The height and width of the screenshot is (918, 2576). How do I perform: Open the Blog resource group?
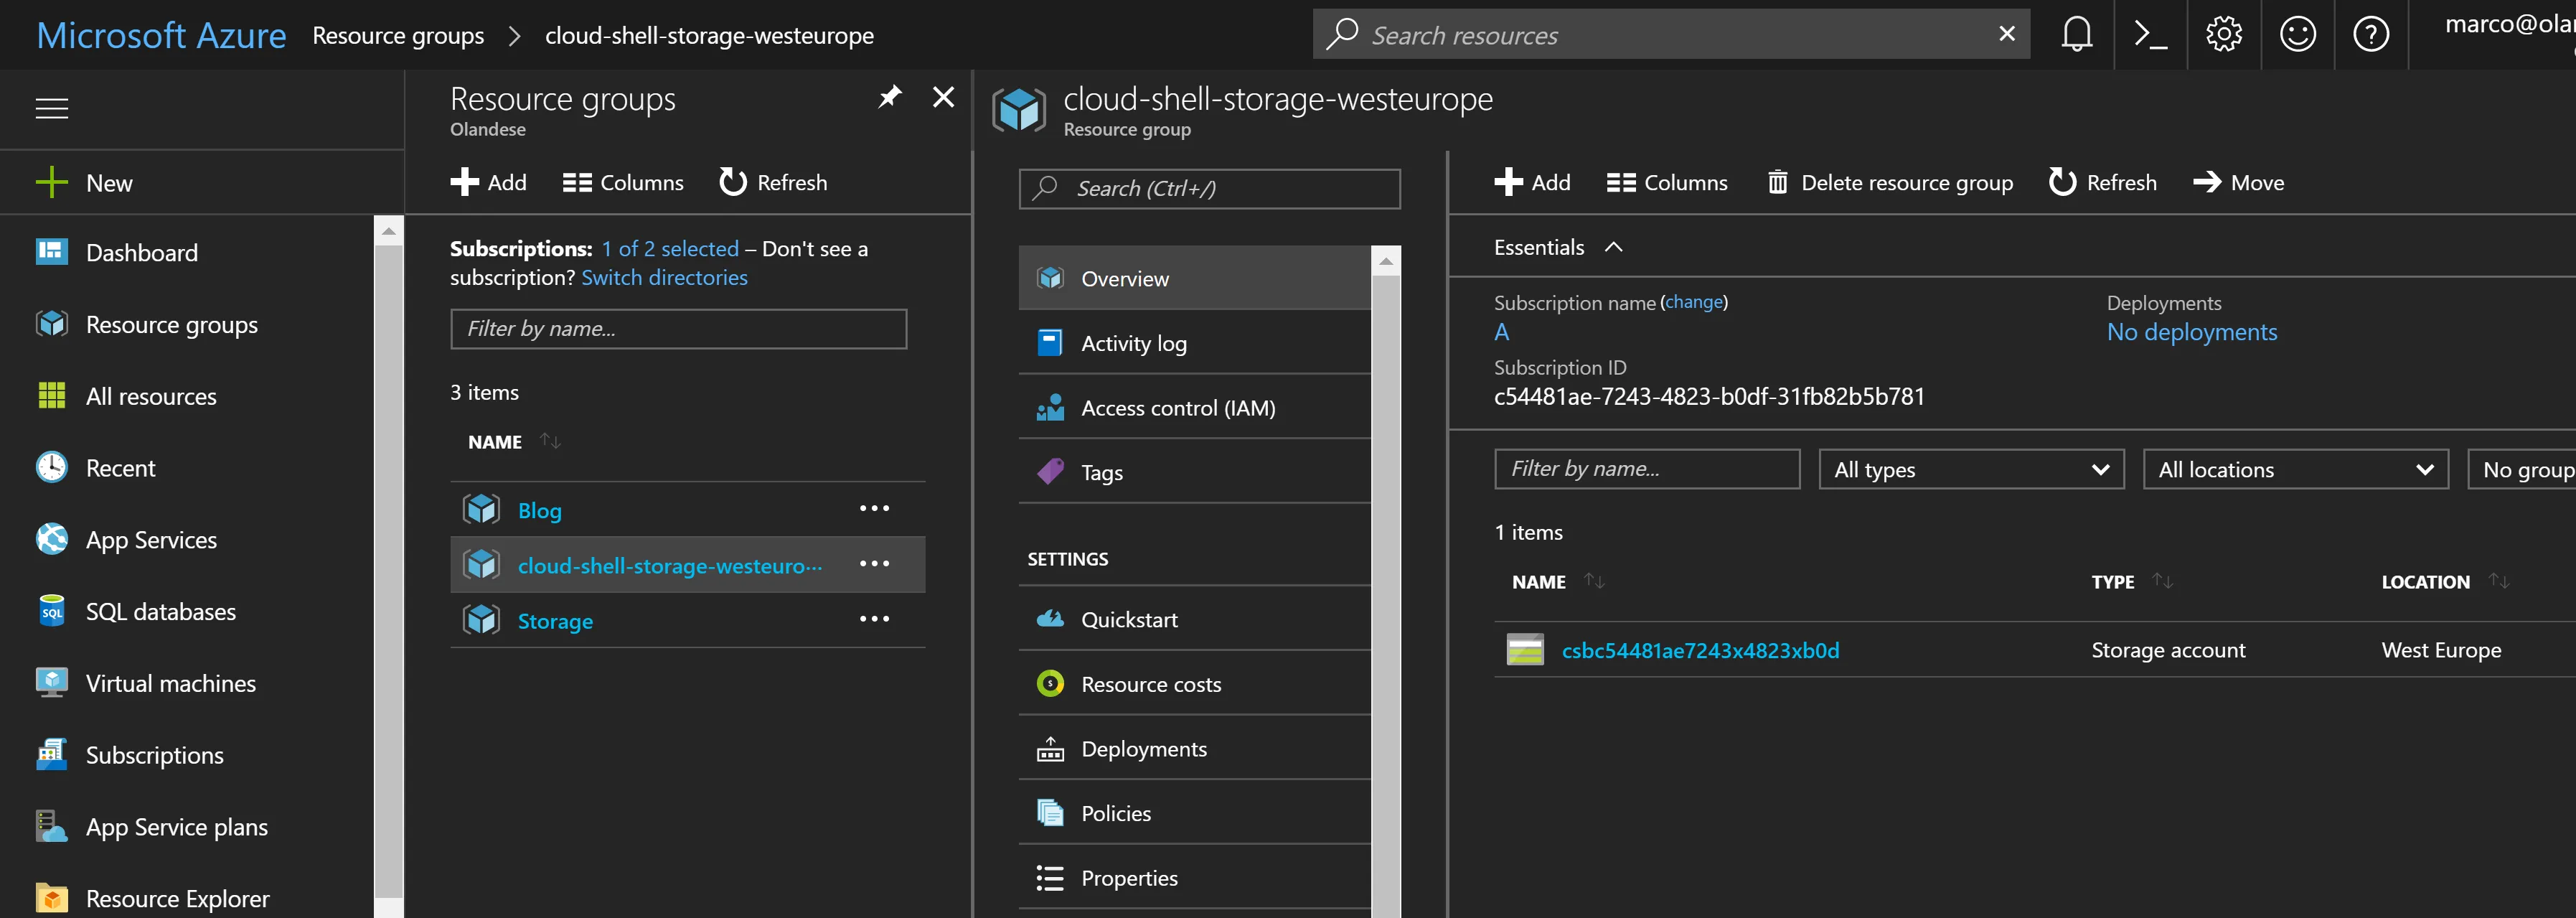click(x=540, y=510)
